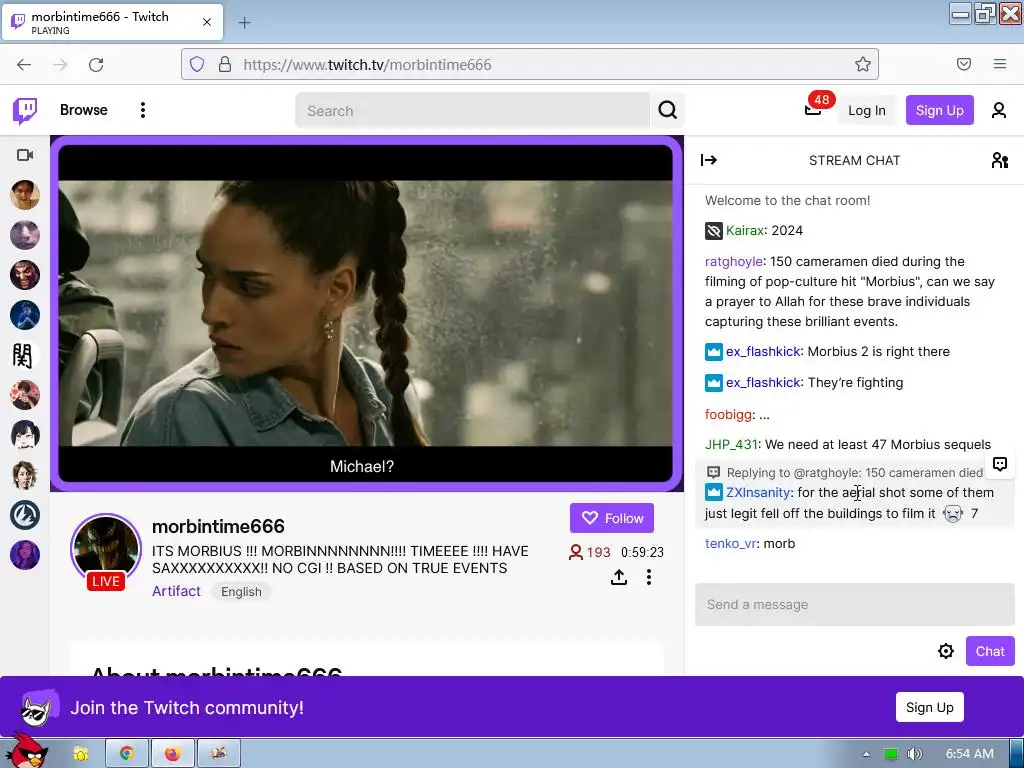The width and height of the screenshot is (1024, 768).
Task: Click the Firefox back arrow
Action: pyautogui.click(x=24, y=64)
